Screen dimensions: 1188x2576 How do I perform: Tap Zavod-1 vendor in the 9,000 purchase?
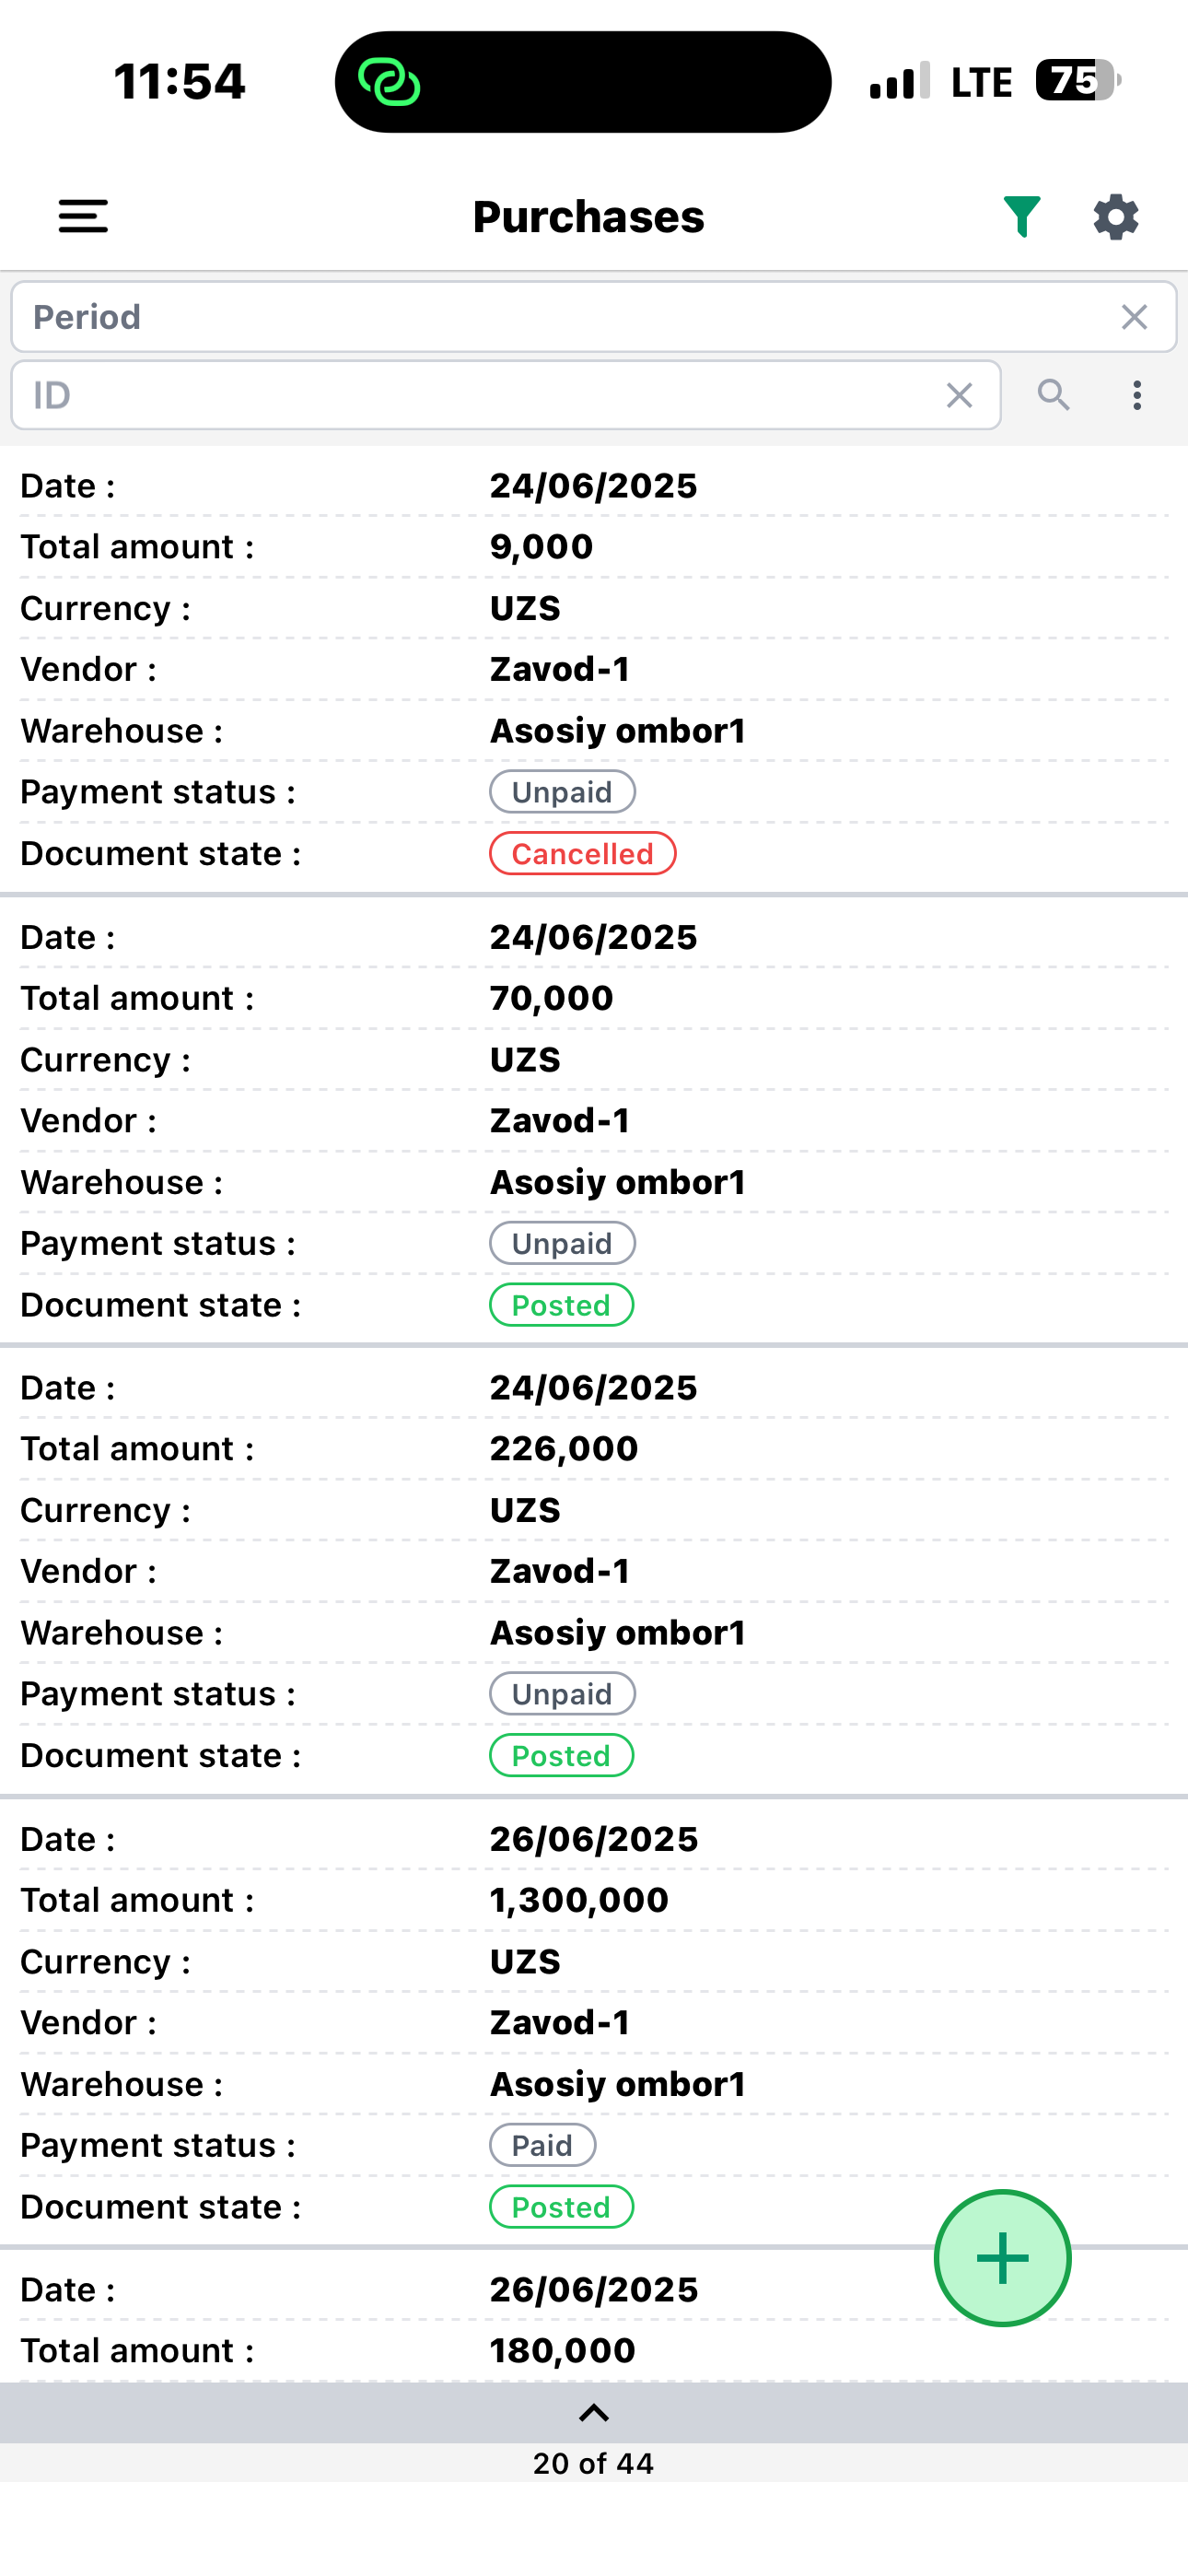pos(560,669)
